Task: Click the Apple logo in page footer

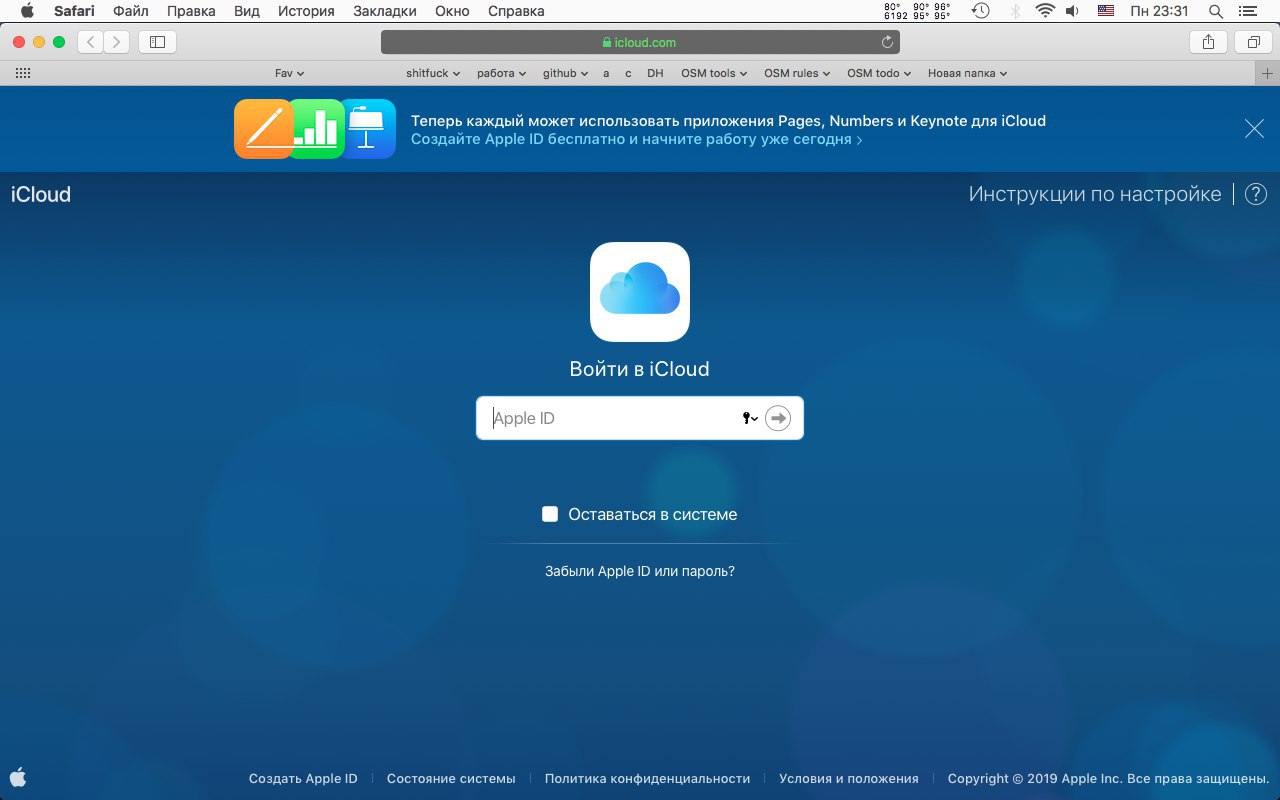Action: 18,777
